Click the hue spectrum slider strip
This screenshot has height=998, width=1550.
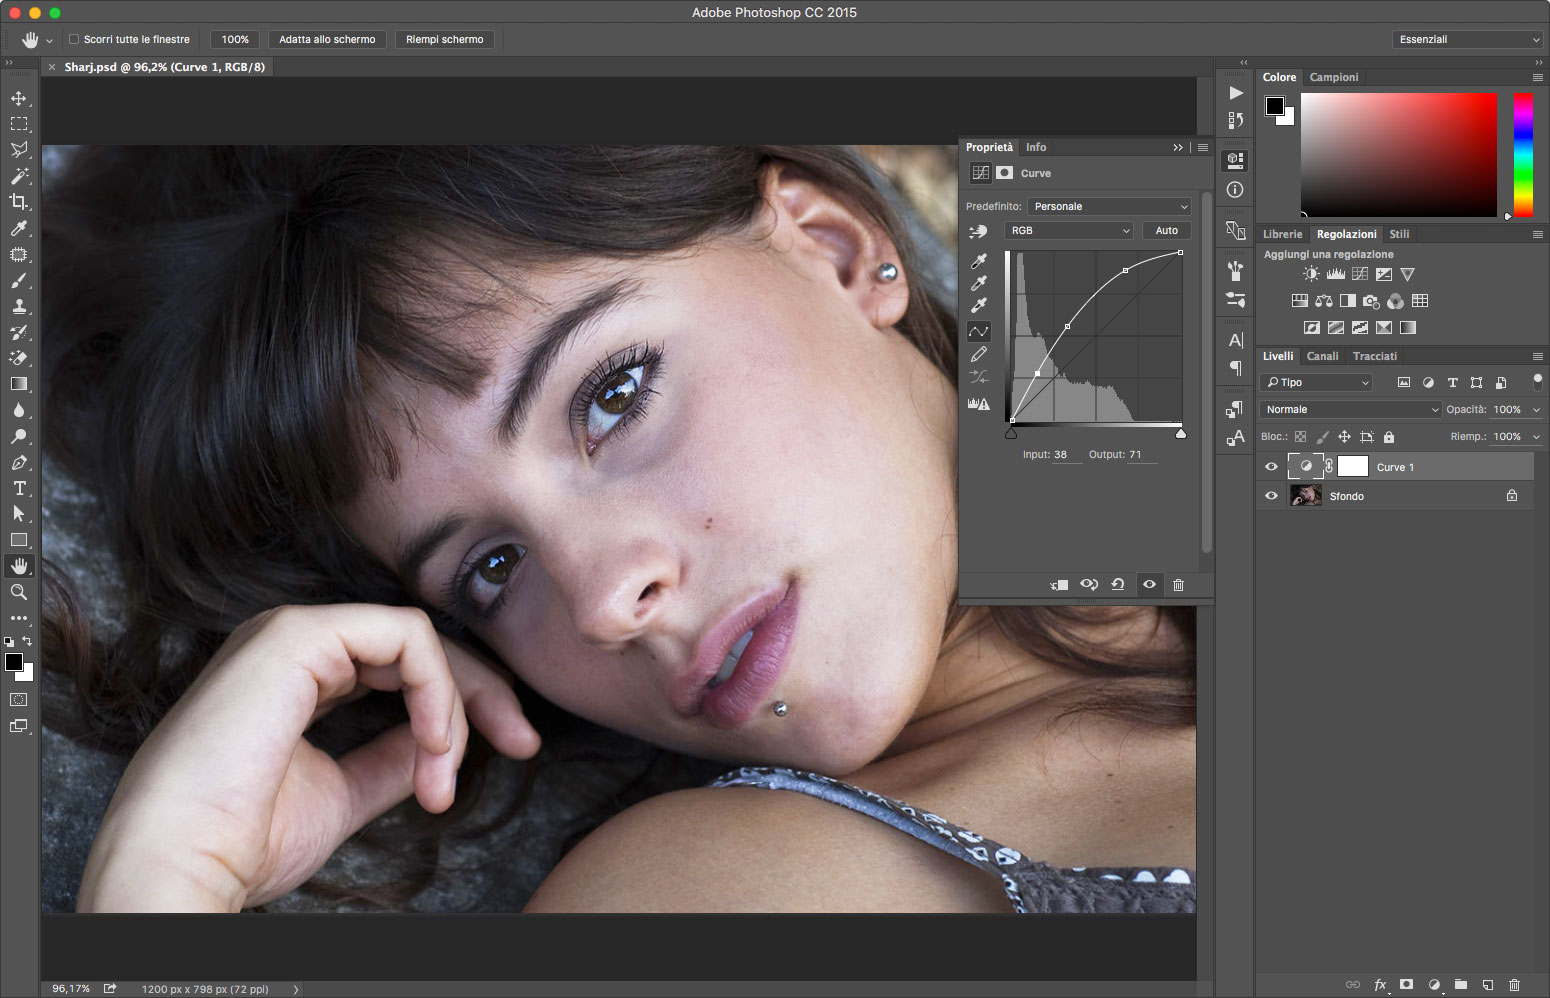pyautogui.click(x=1523, y=155)
